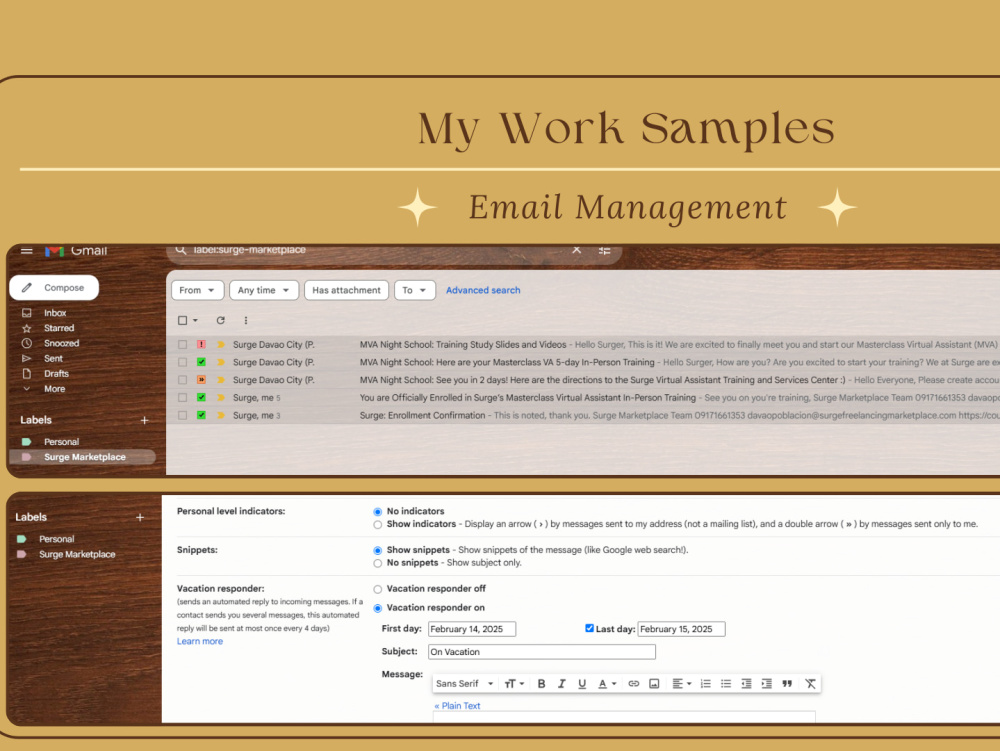Select Vacation responder on

pos(378,609)
